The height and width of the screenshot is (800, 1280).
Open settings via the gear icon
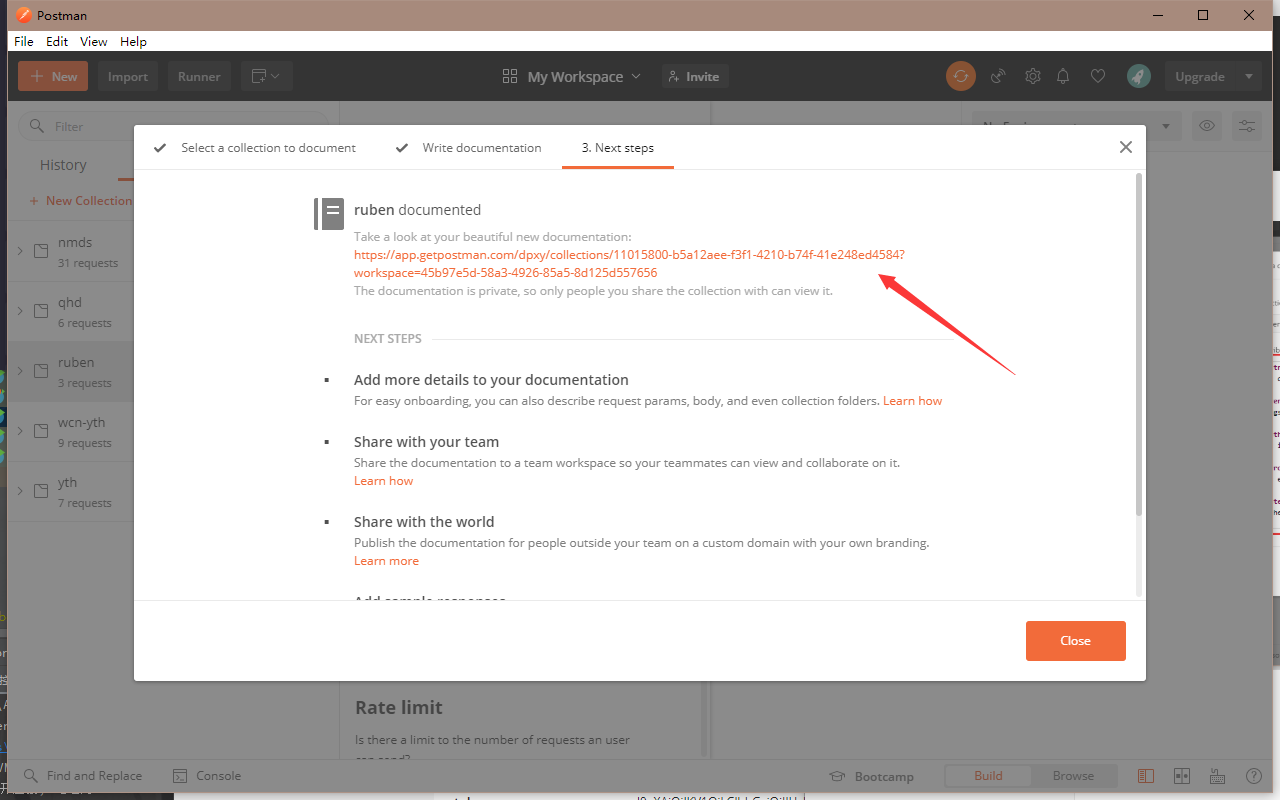tap(1033, 76)
